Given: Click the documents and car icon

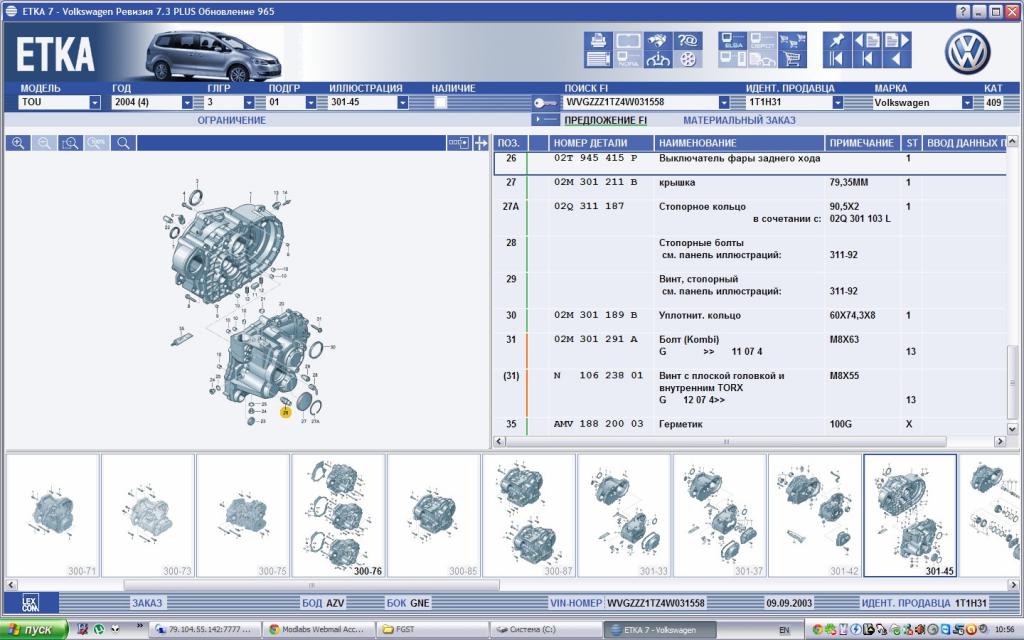Looking at the screenshot, I should coord(762,59).
